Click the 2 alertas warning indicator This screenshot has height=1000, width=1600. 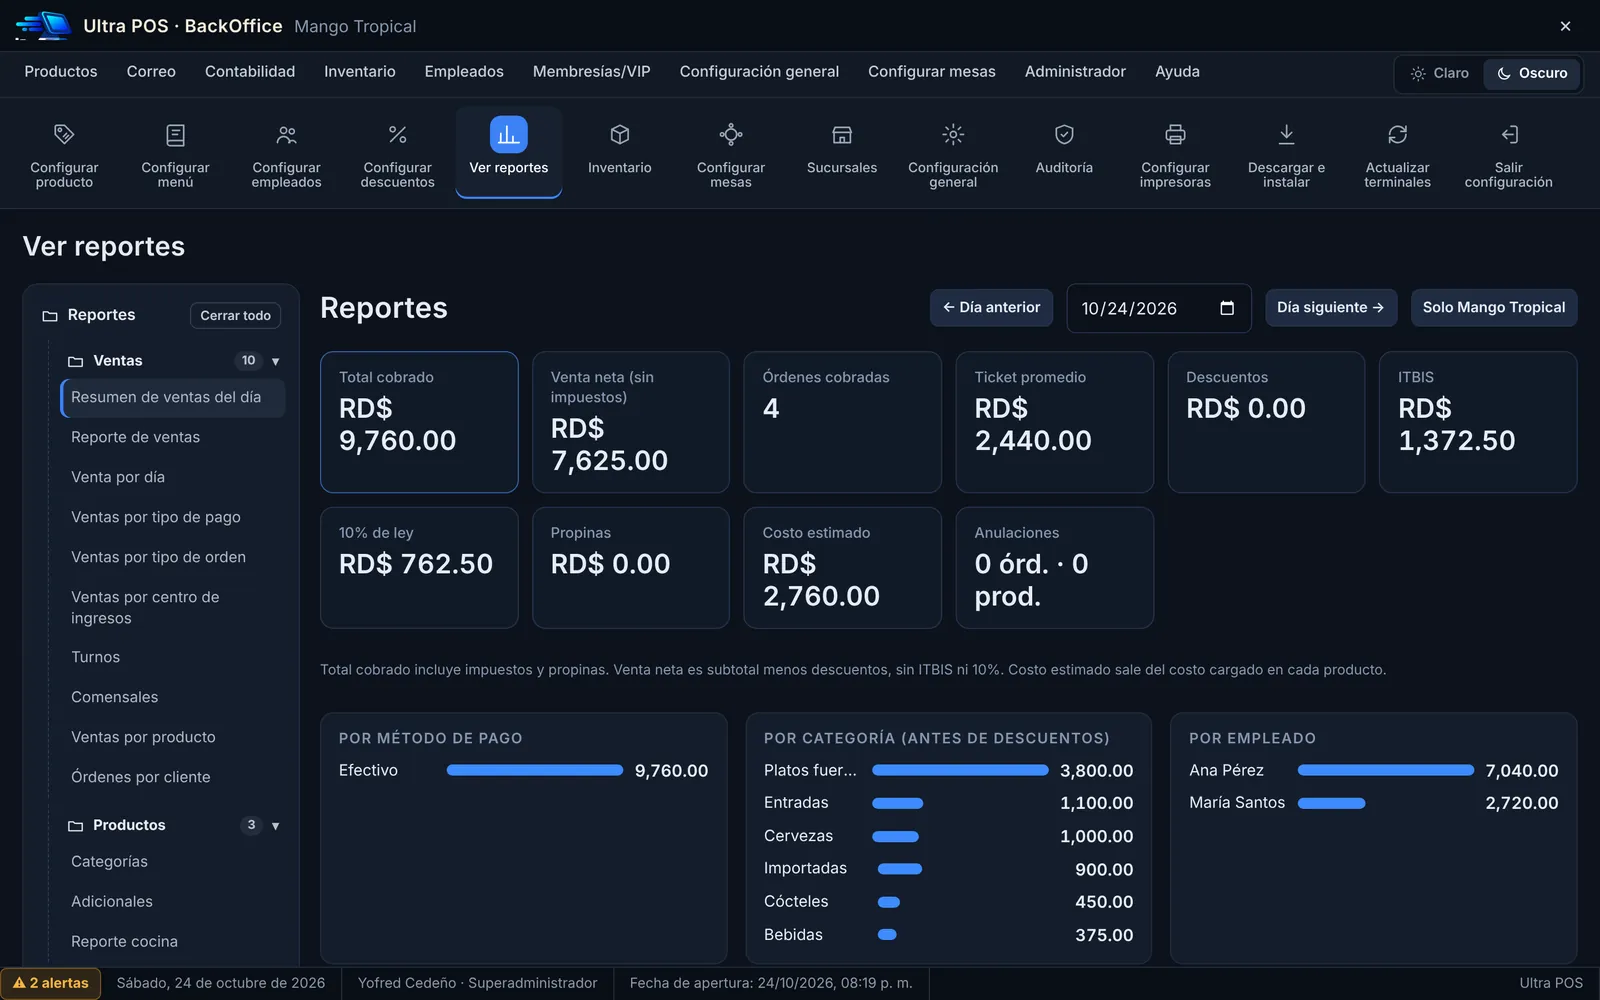51,983
